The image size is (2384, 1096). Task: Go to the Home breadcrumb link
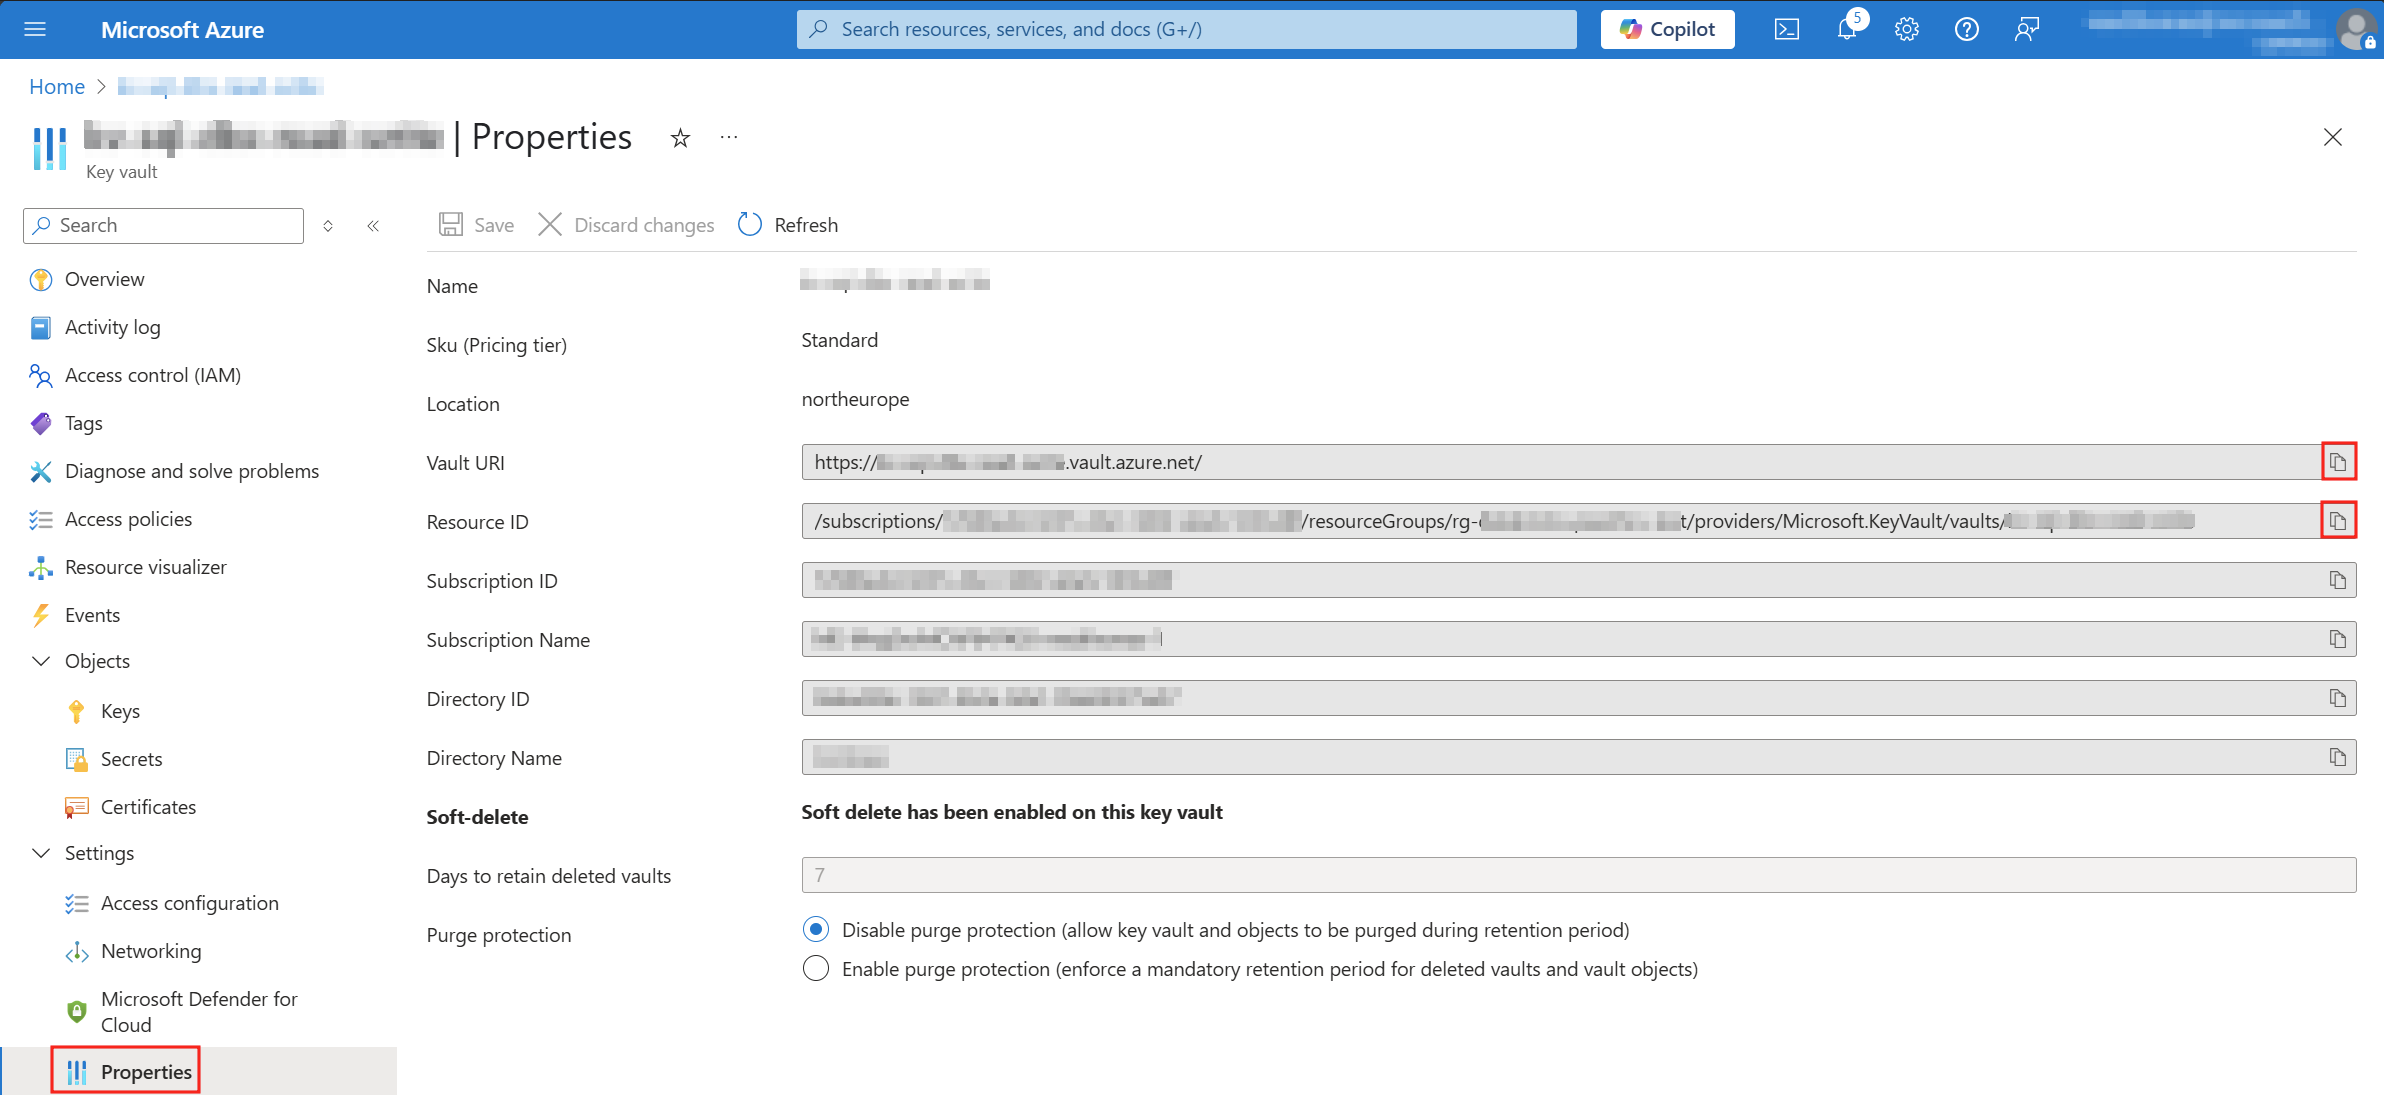pyautogui.click(x=57, y=87)
